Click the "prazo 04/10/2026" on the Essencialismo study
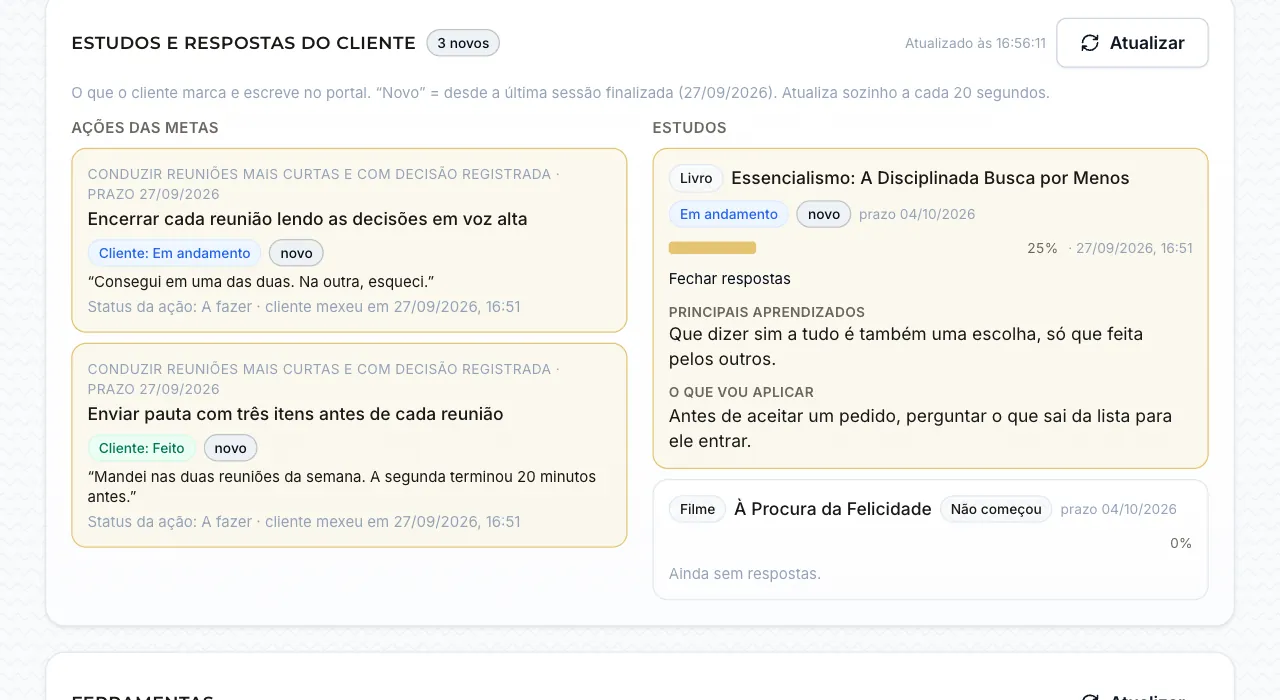 pyautogui.click(x=917, y=214)
